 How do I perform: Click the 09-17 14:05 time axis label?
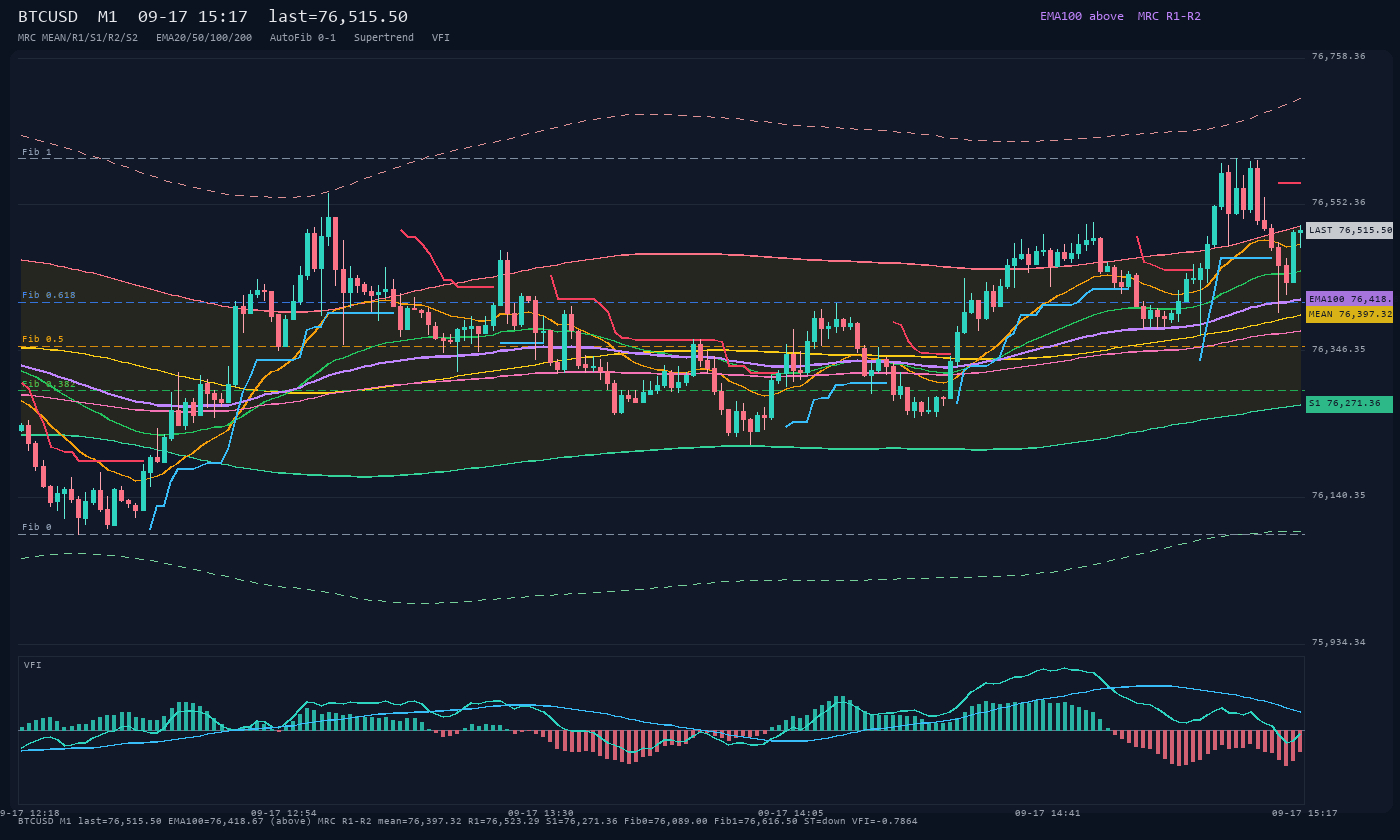pyautogui.click(x=791, y=813)
